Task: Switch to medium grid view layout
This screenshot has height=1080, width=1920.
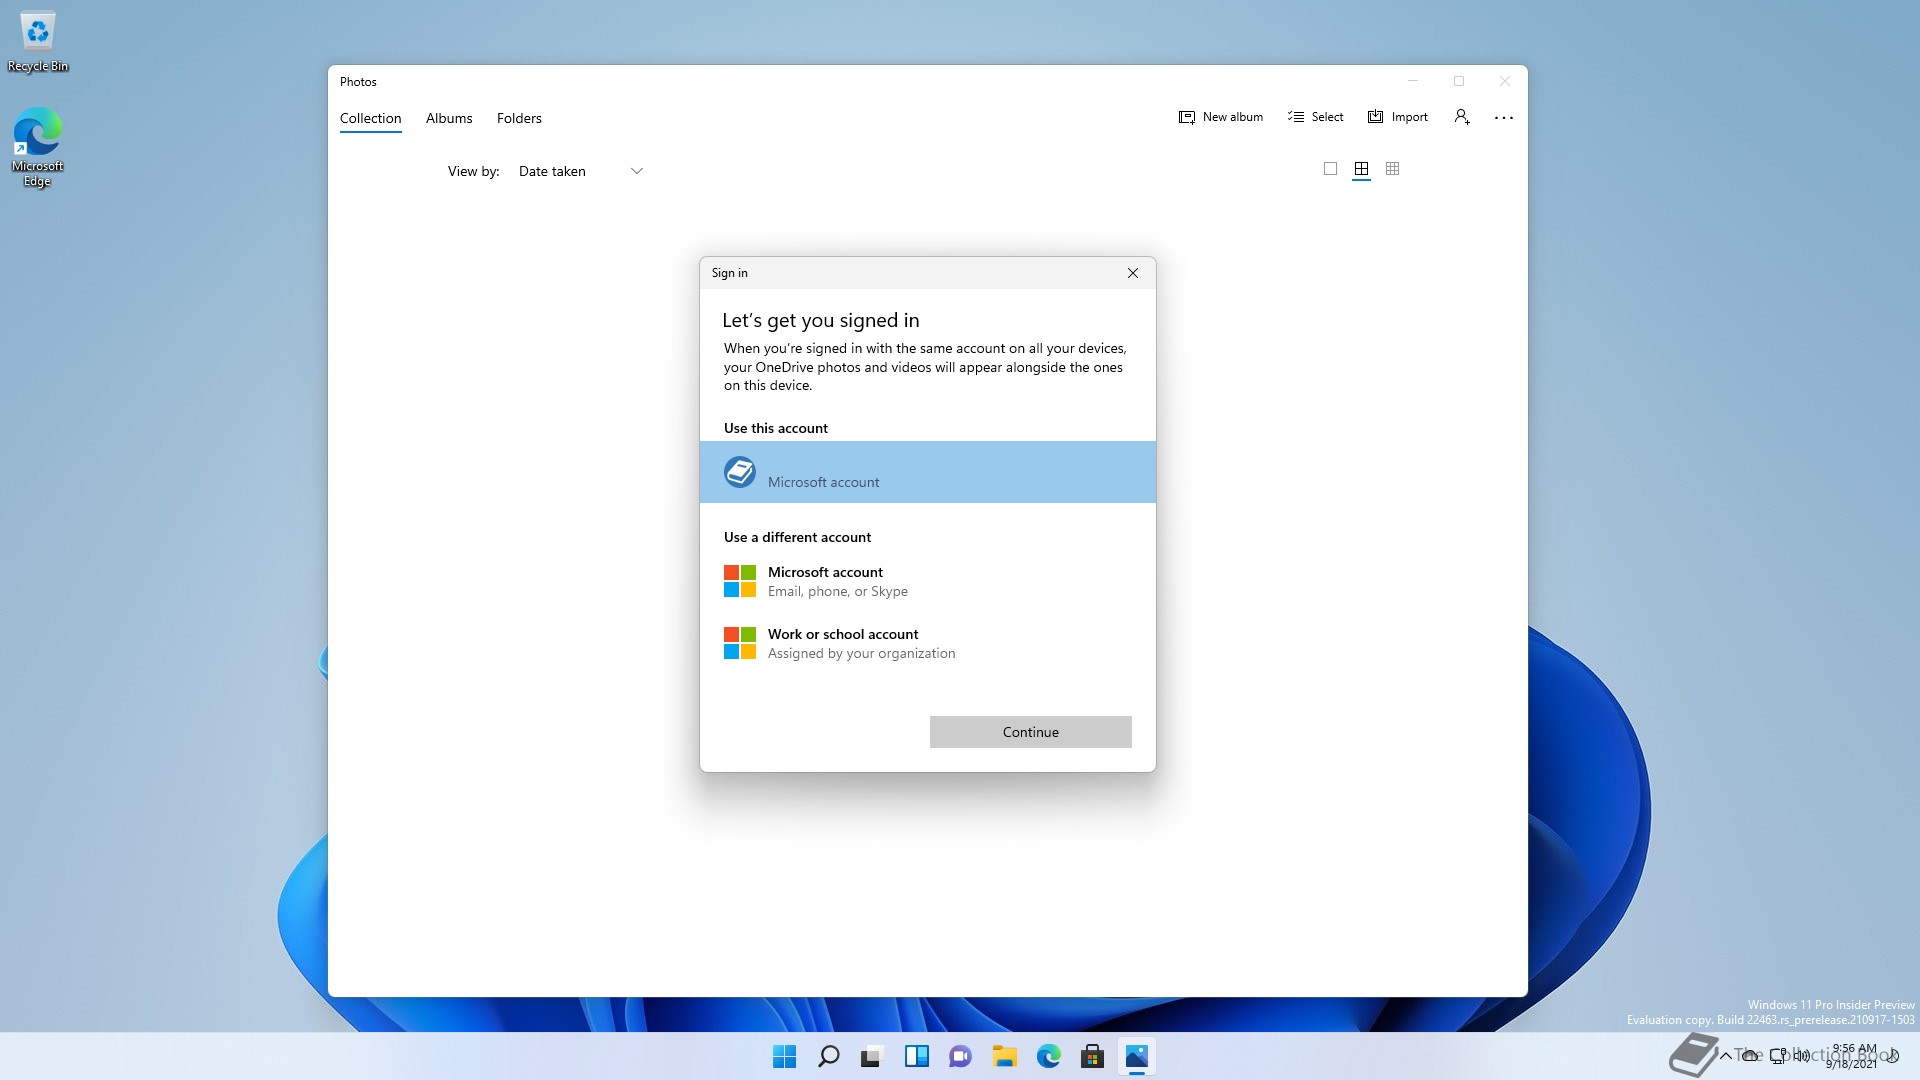Action: click(1361, 169)
